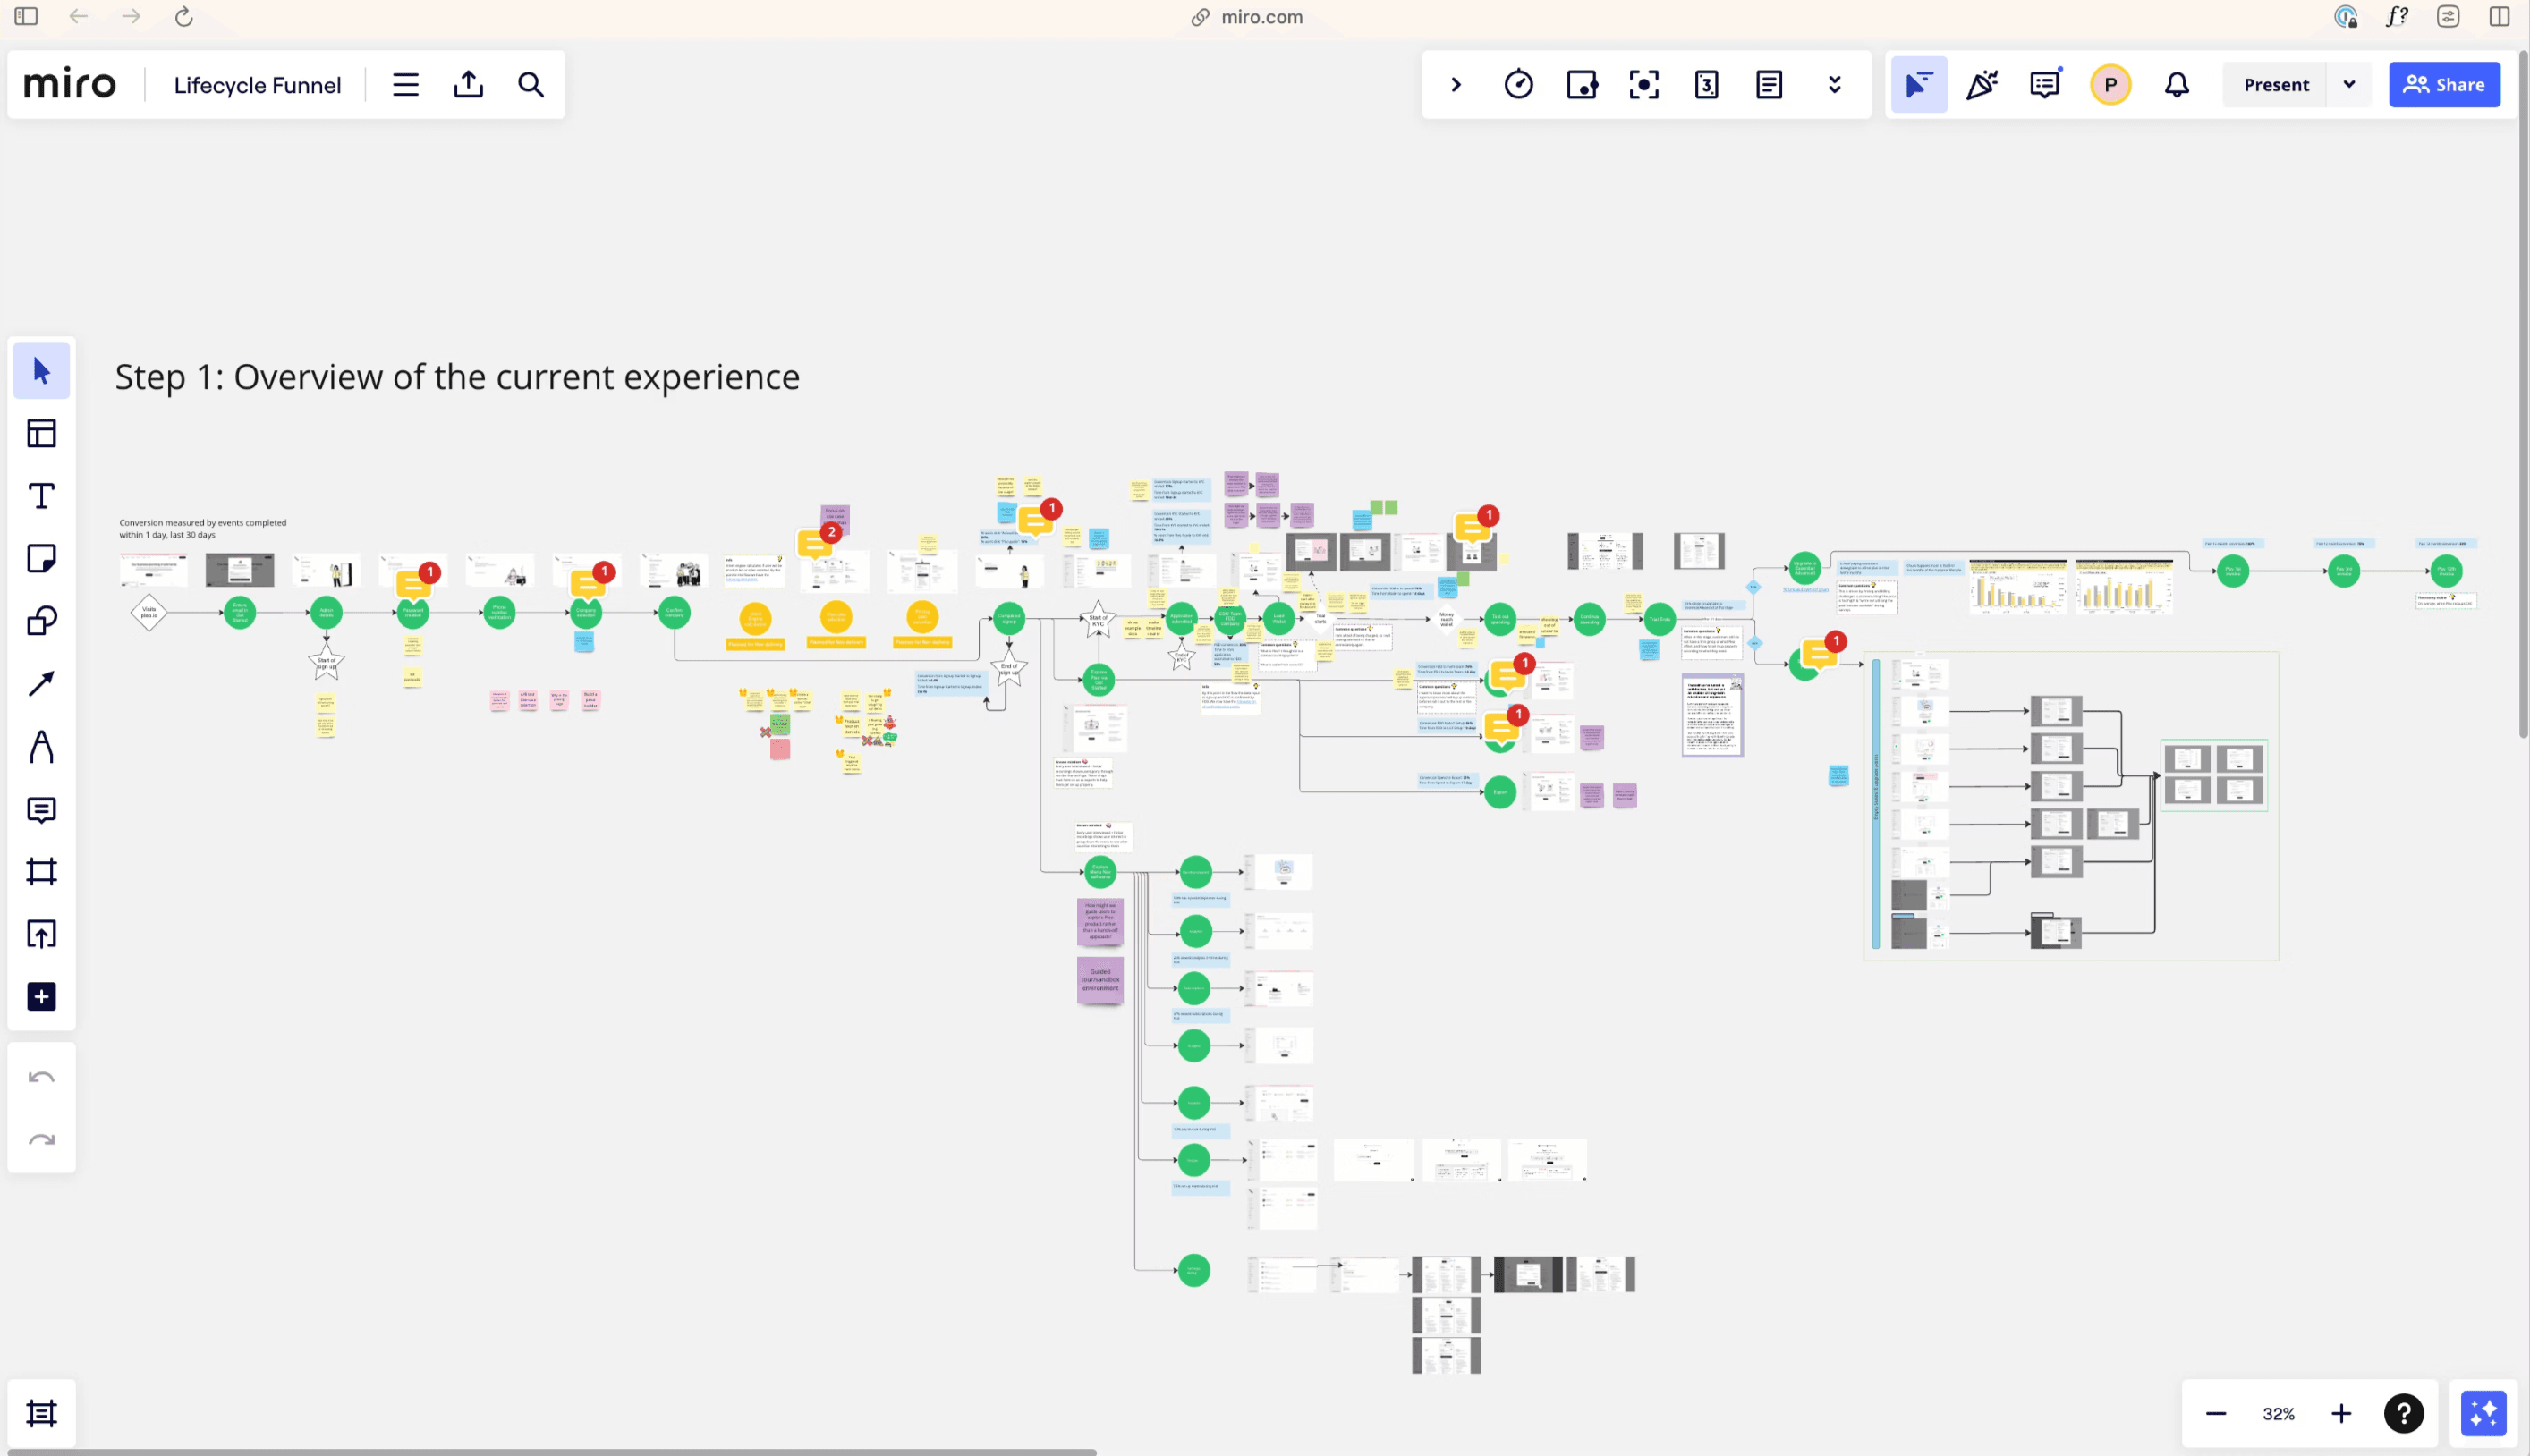The width and height of the screenshot is (2530, 1456).
Task: Open more apps plus button
Action: (41, 996)
